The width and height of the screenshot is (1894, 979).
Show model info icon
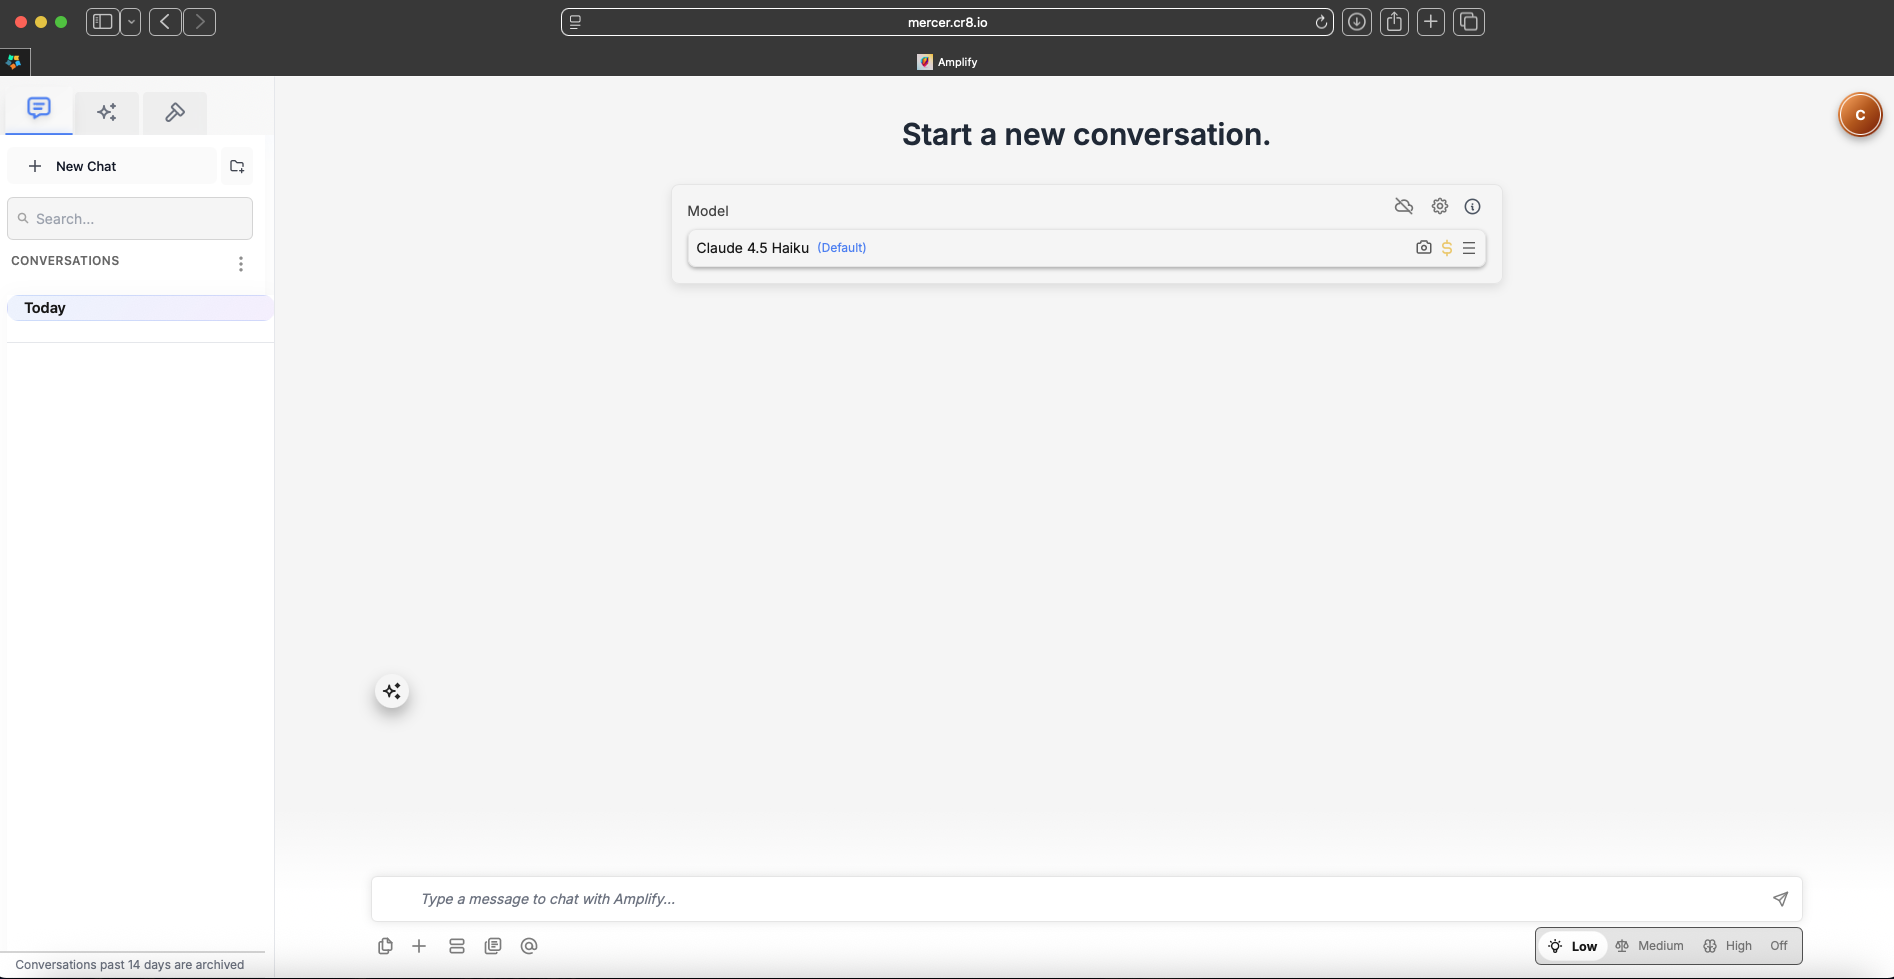click(x=1473, y=206)
